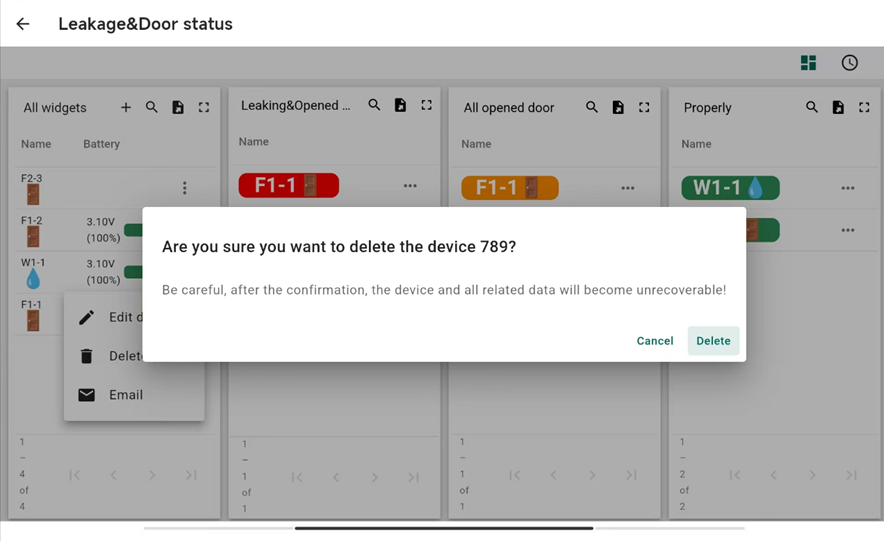
Task: Open vertical dots menu for F2-3
Action: tap(184, 188)
